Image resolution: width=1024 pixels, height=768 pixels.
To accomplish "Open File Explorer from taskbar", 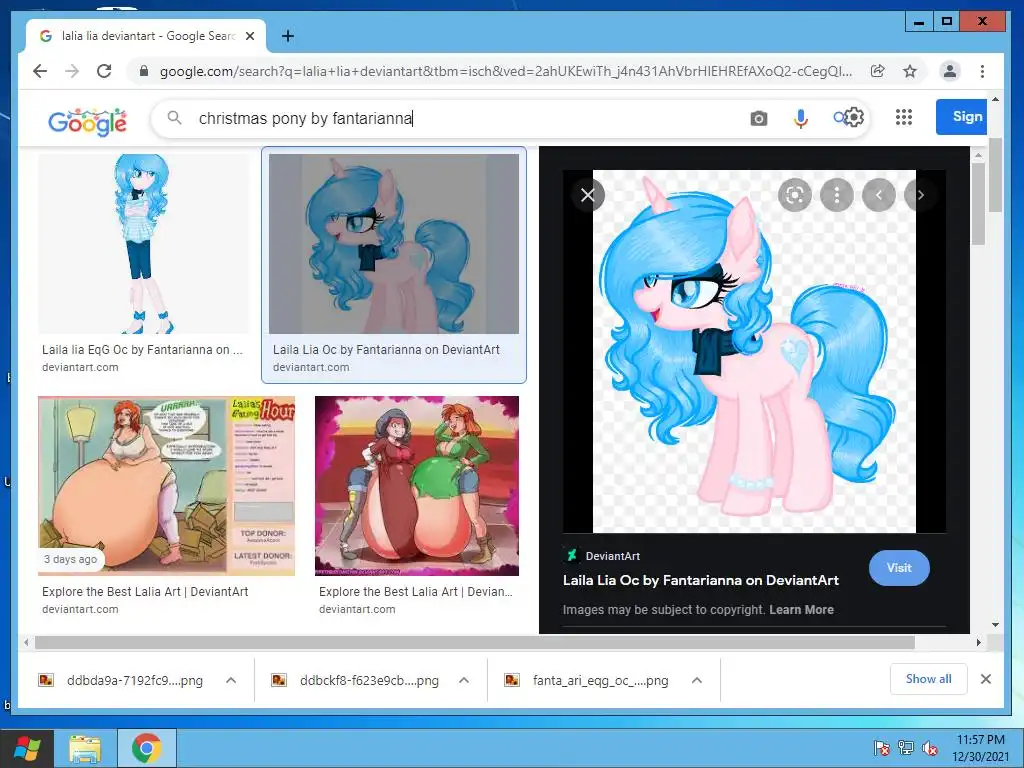I will pos(85,748).
